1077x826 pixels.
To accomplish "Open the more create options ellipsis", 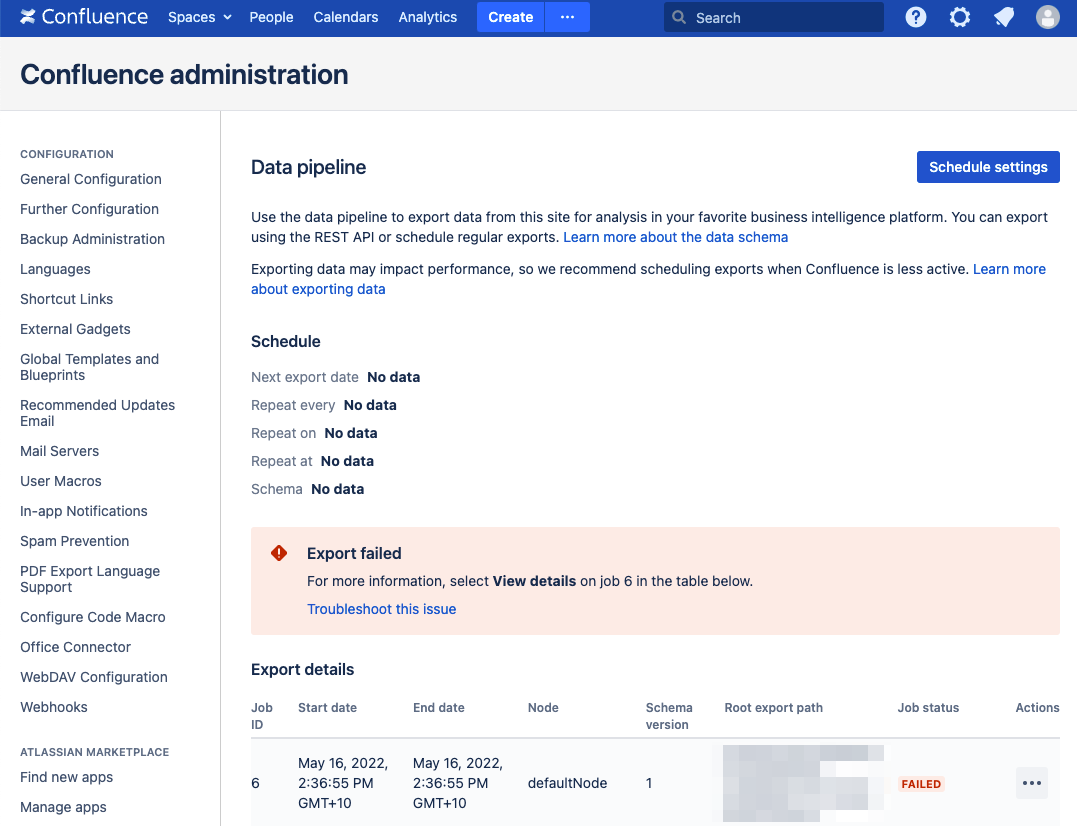I will tap(567, 17).
